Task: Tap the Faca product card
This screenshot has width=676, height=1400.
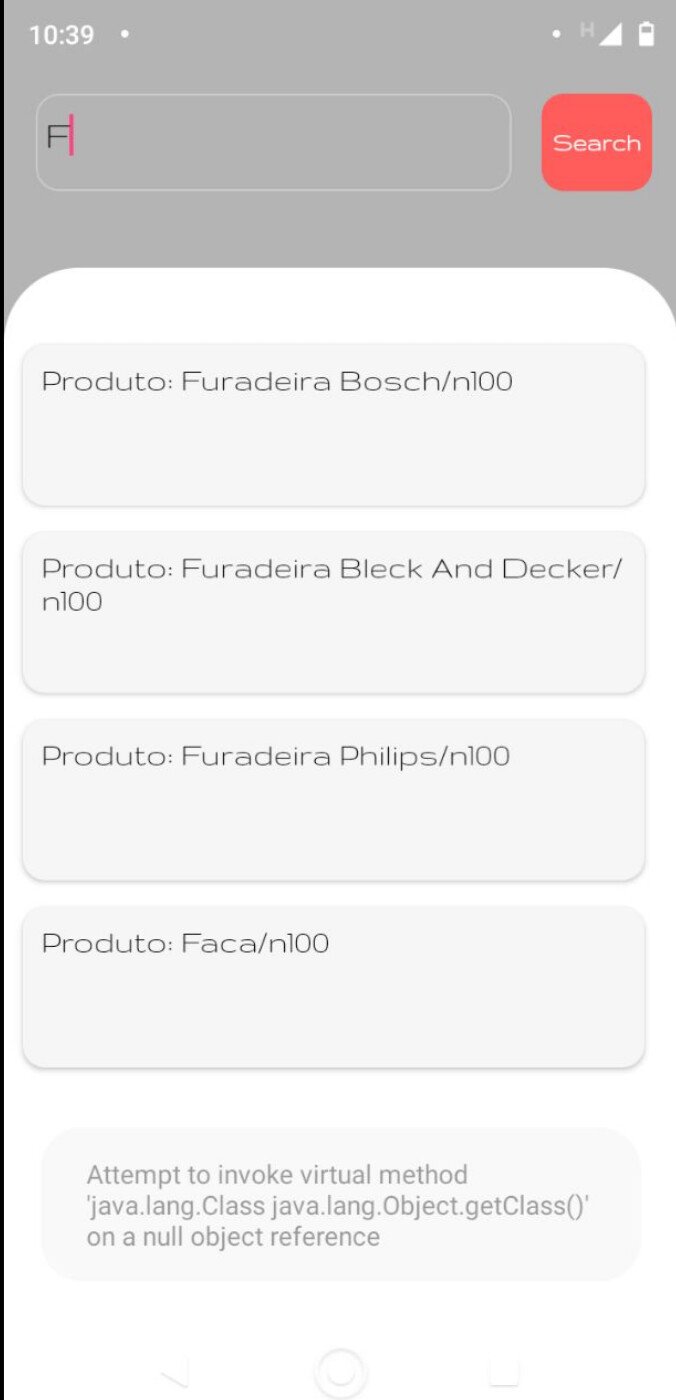Action: (x=333, y=986)
